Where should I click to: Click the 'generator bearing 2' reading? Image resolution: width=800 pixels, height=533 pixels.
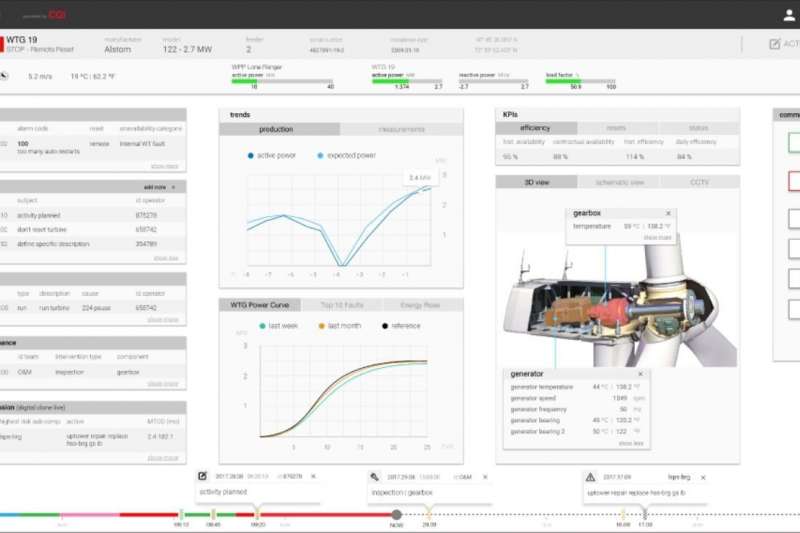[x=577, y=432]
